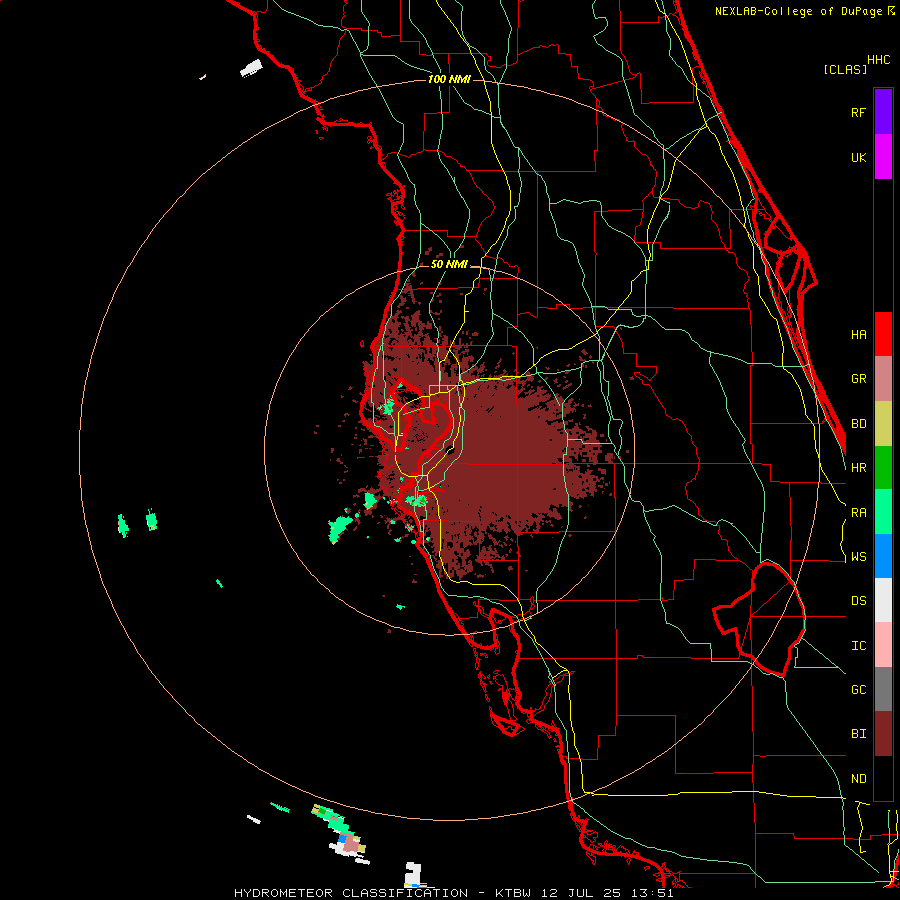Click the '13:51' timestamp
Image resolution: width=900 pixels, height=900 pixels.
(652, 893)
